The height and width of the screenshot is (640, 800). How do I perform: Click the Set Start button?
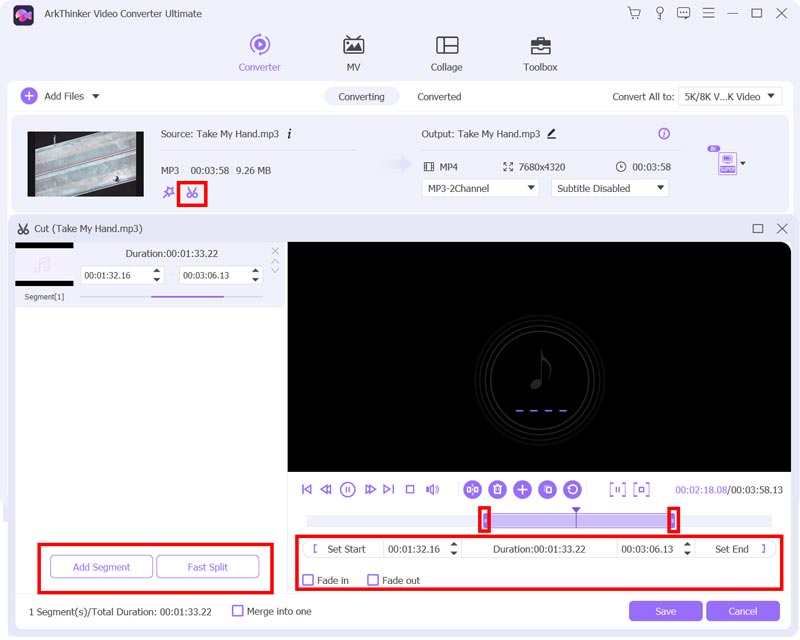pos(341,549)
